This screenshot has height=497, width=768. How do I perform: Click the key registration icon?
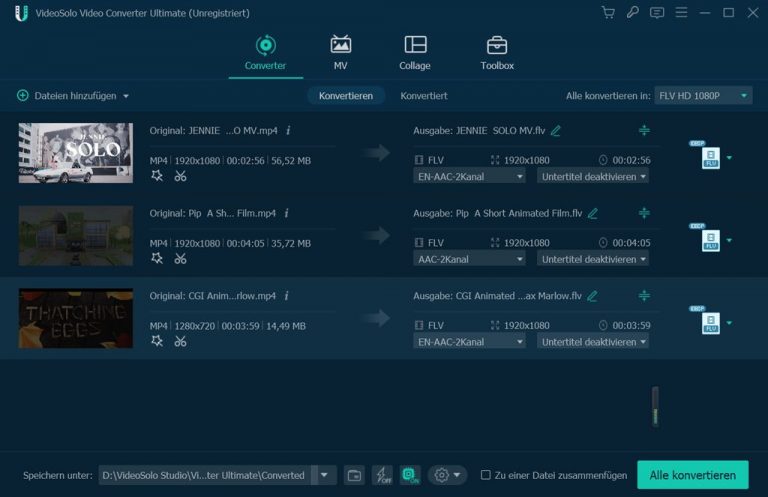pyautogui.click(x=632, y=13)
